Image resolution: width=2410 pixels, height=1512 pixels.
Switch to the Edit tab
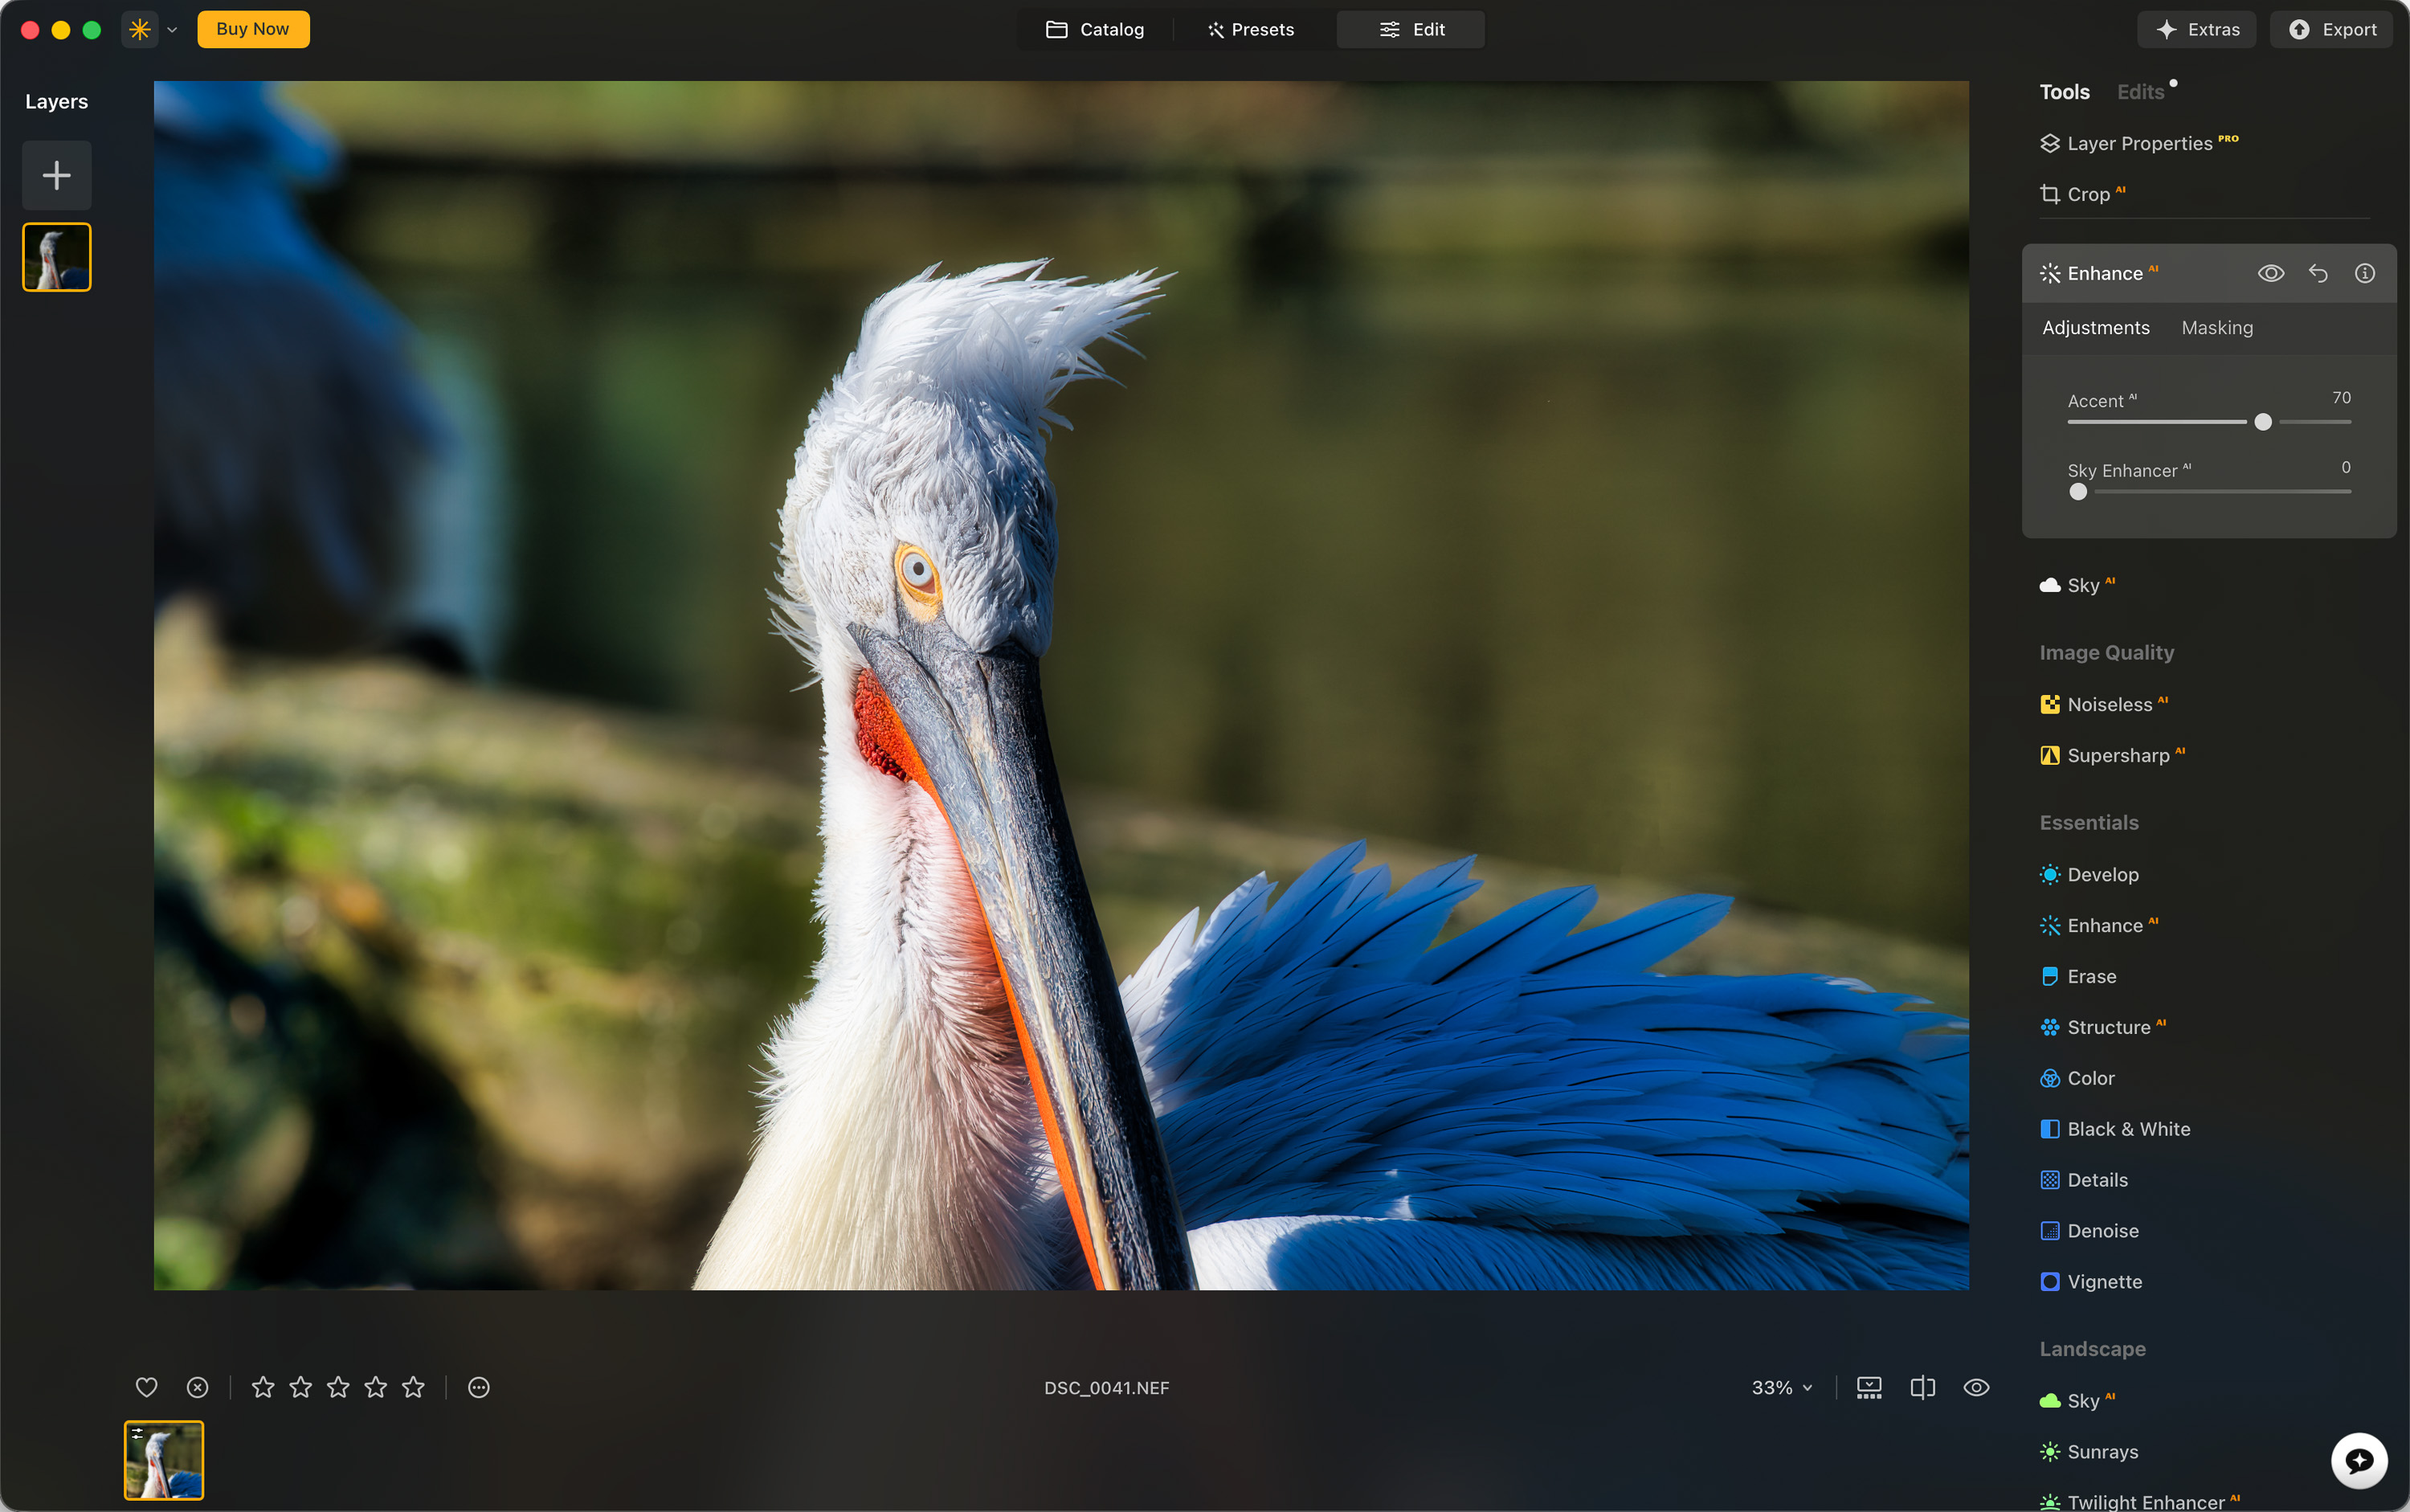coord(1411,30)
